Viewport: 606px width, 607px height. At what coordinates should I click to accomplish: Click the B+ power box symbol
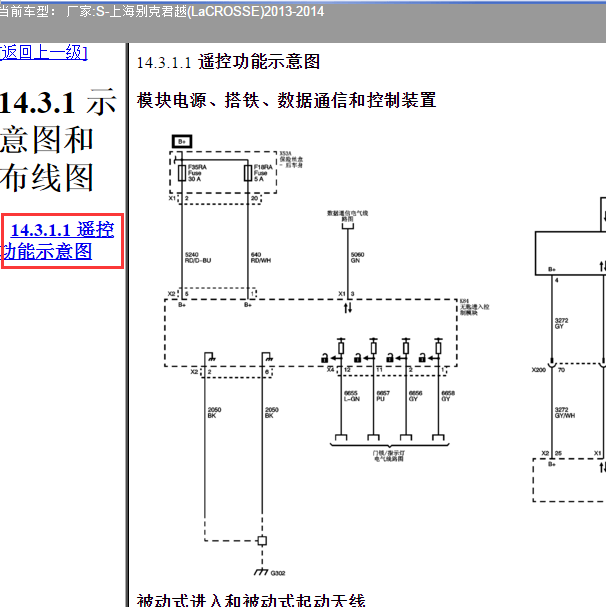coord(182,142)
